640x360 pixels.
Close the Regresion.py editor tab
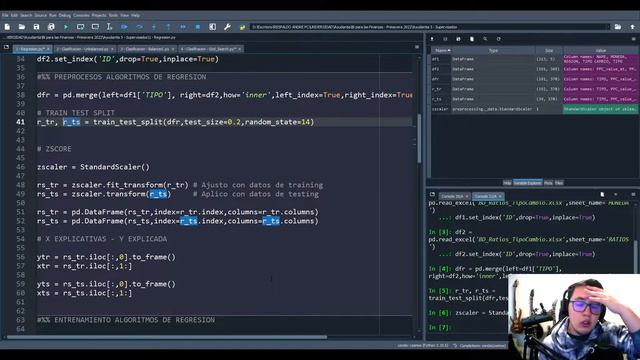[x=48, y=49]
